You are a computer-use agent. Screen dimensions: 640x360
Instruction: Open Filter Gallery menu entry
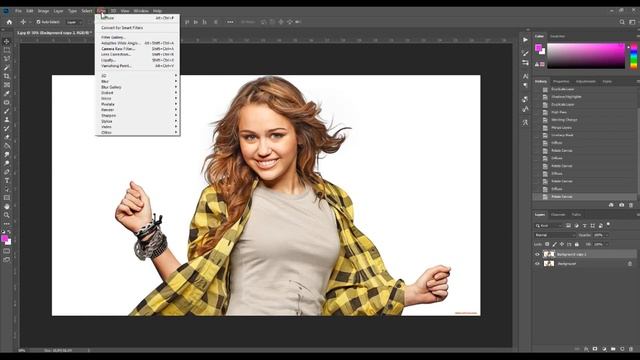tap(138, 37)
